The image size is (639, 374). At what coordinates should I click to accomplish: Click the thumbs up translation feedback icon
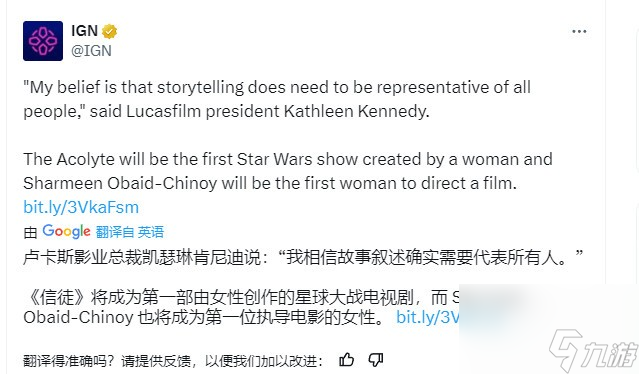tap(346, 360)
